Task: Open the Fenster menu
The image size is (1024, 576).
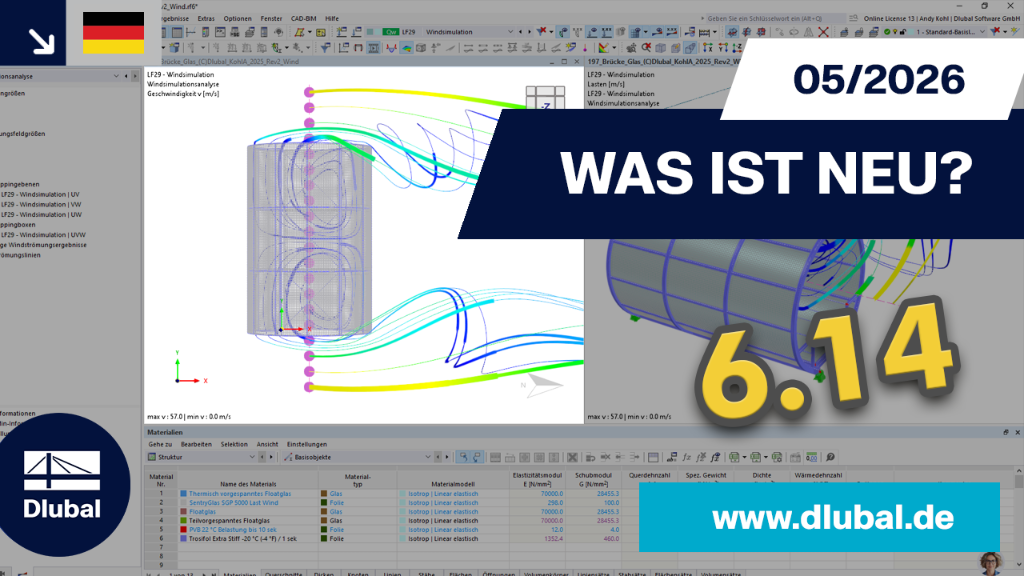Action: click(x=271, y=19)
